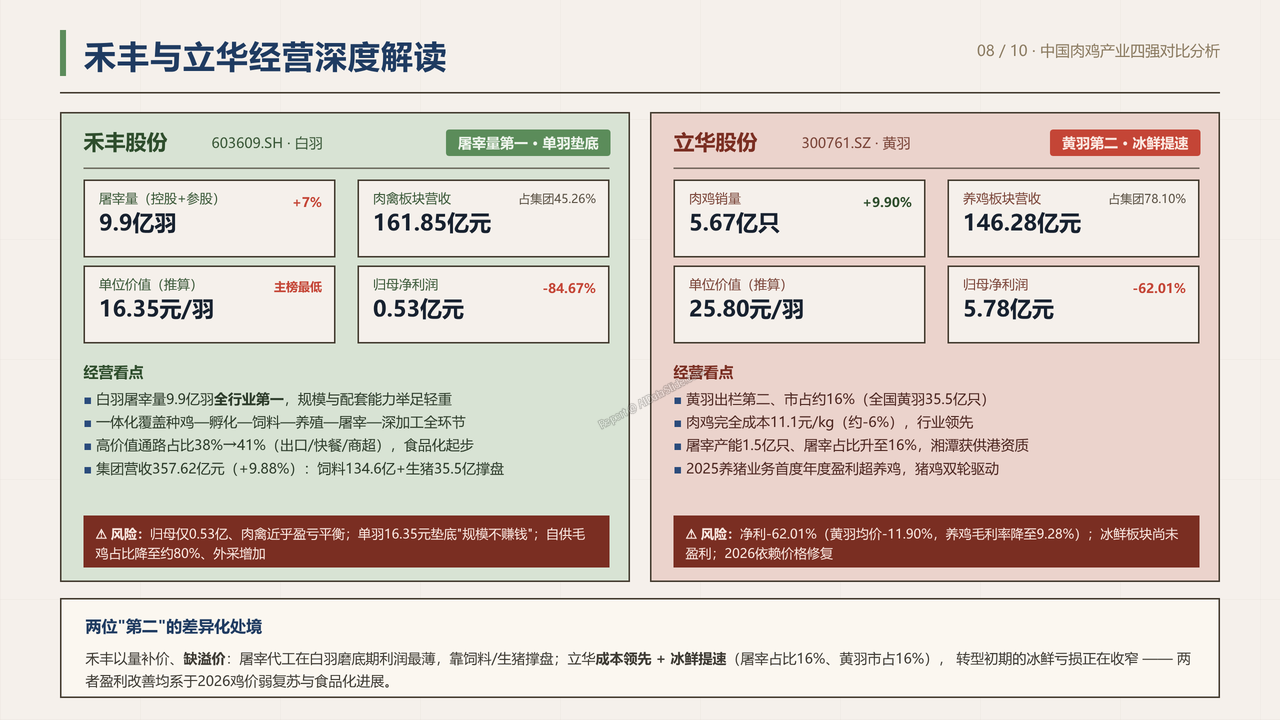The image size is (1280, 720).
Task: Click the 肉鸡销量 label
Action: point(715,199)
